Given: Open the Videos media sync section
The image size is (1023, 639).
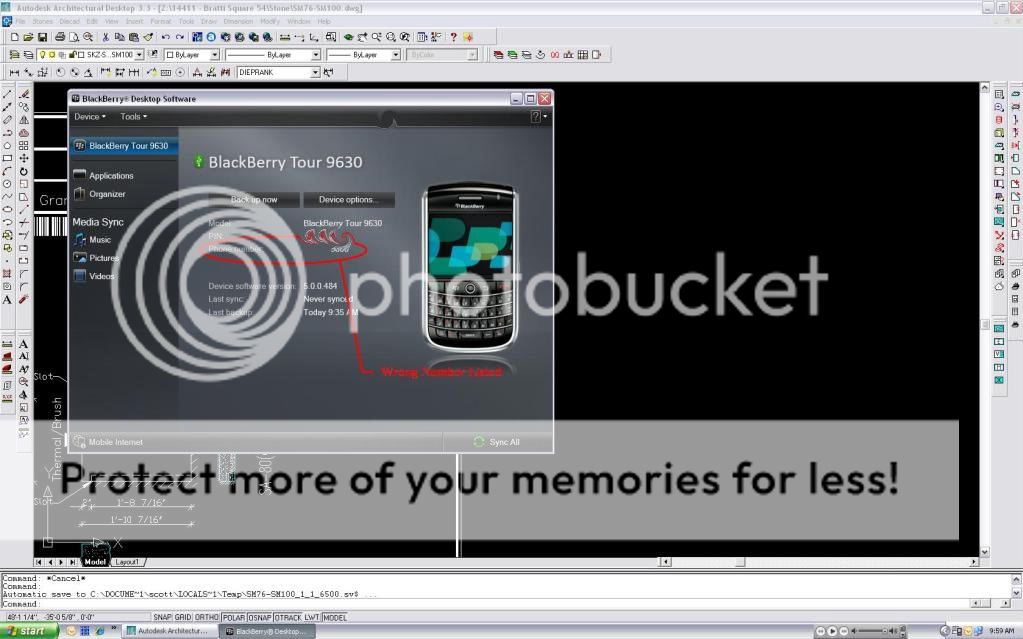Looking at the screenshot, I should pos(101,276).
